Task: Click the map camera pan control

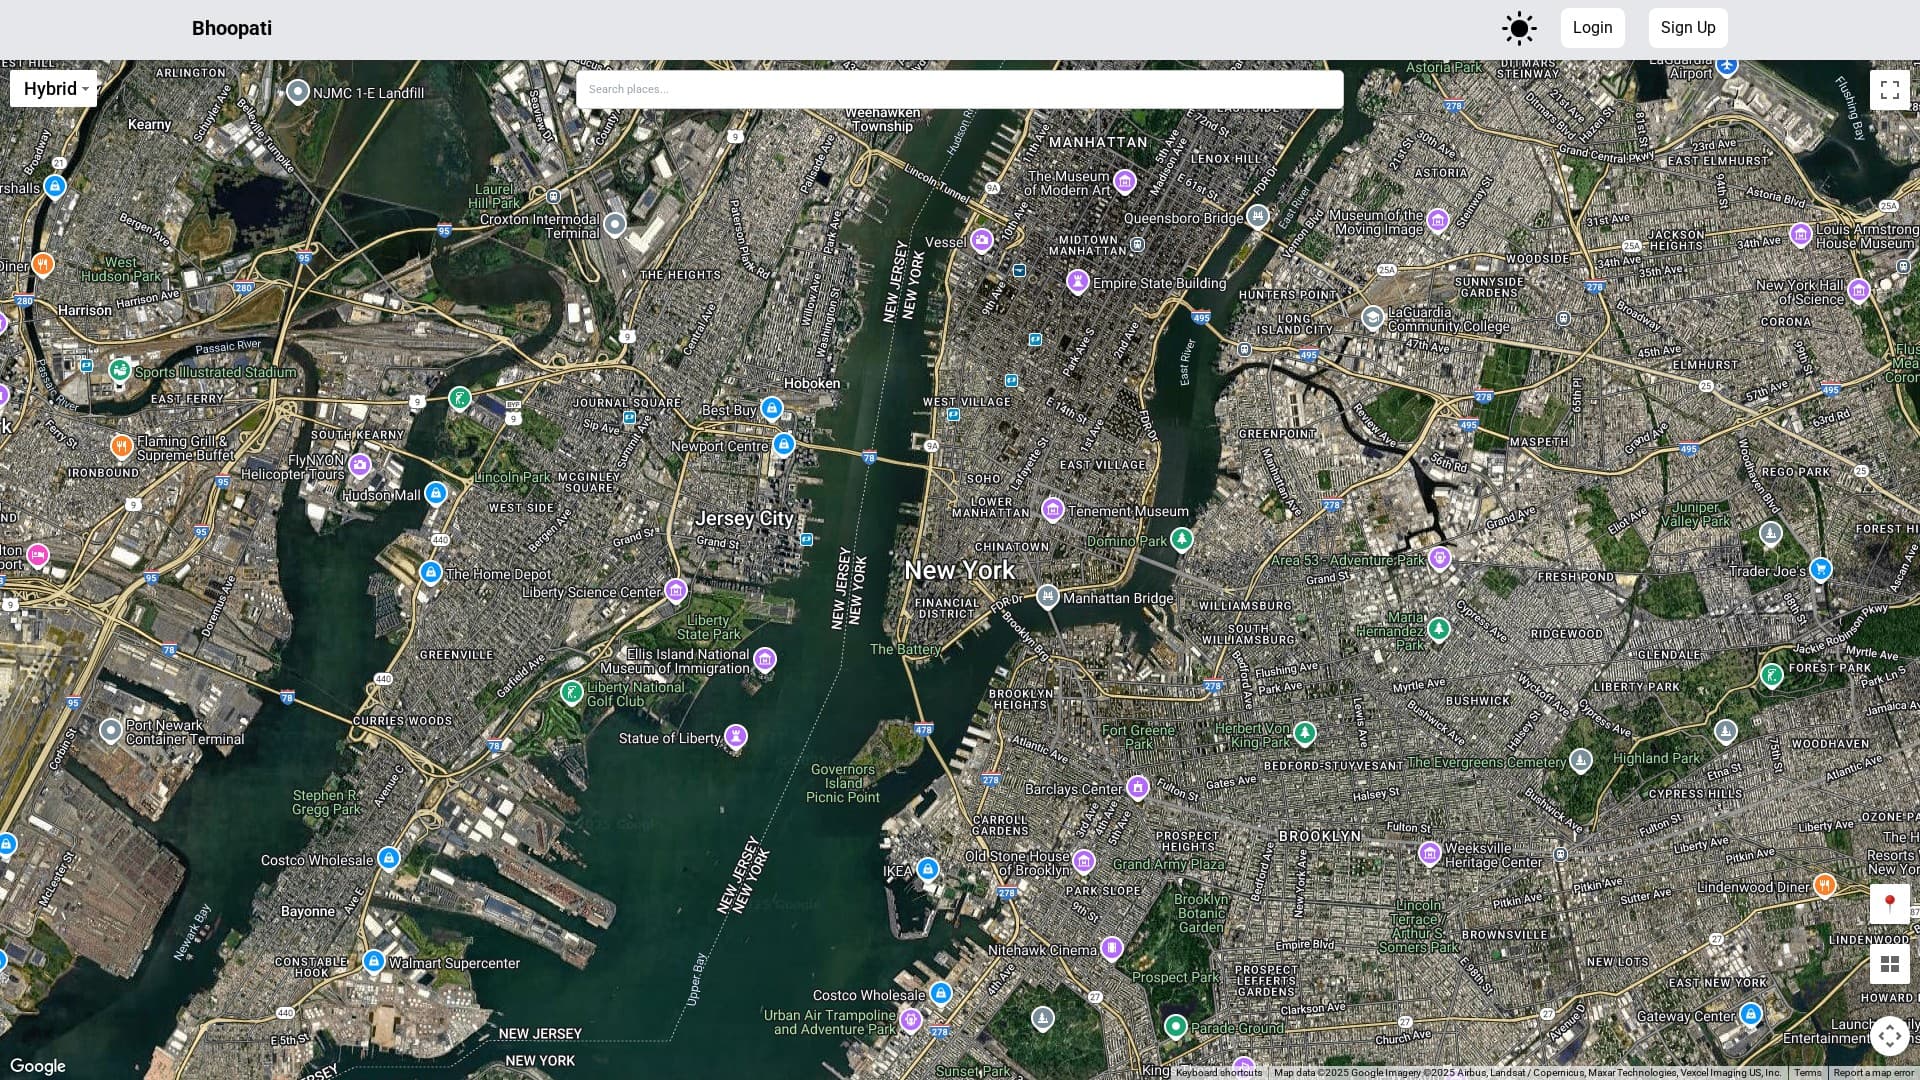Action: click(x=1889, y=1036)
